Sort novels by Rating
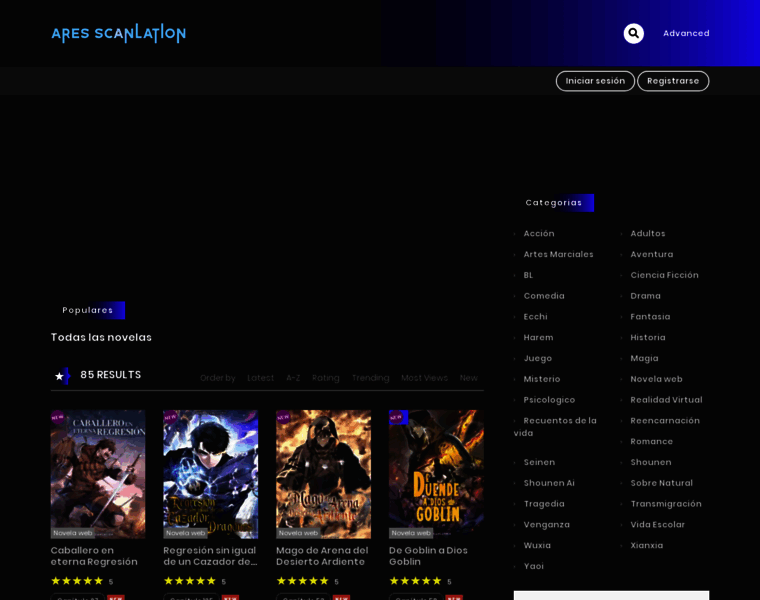Viewport: 760px width, 600px height. 325,378
